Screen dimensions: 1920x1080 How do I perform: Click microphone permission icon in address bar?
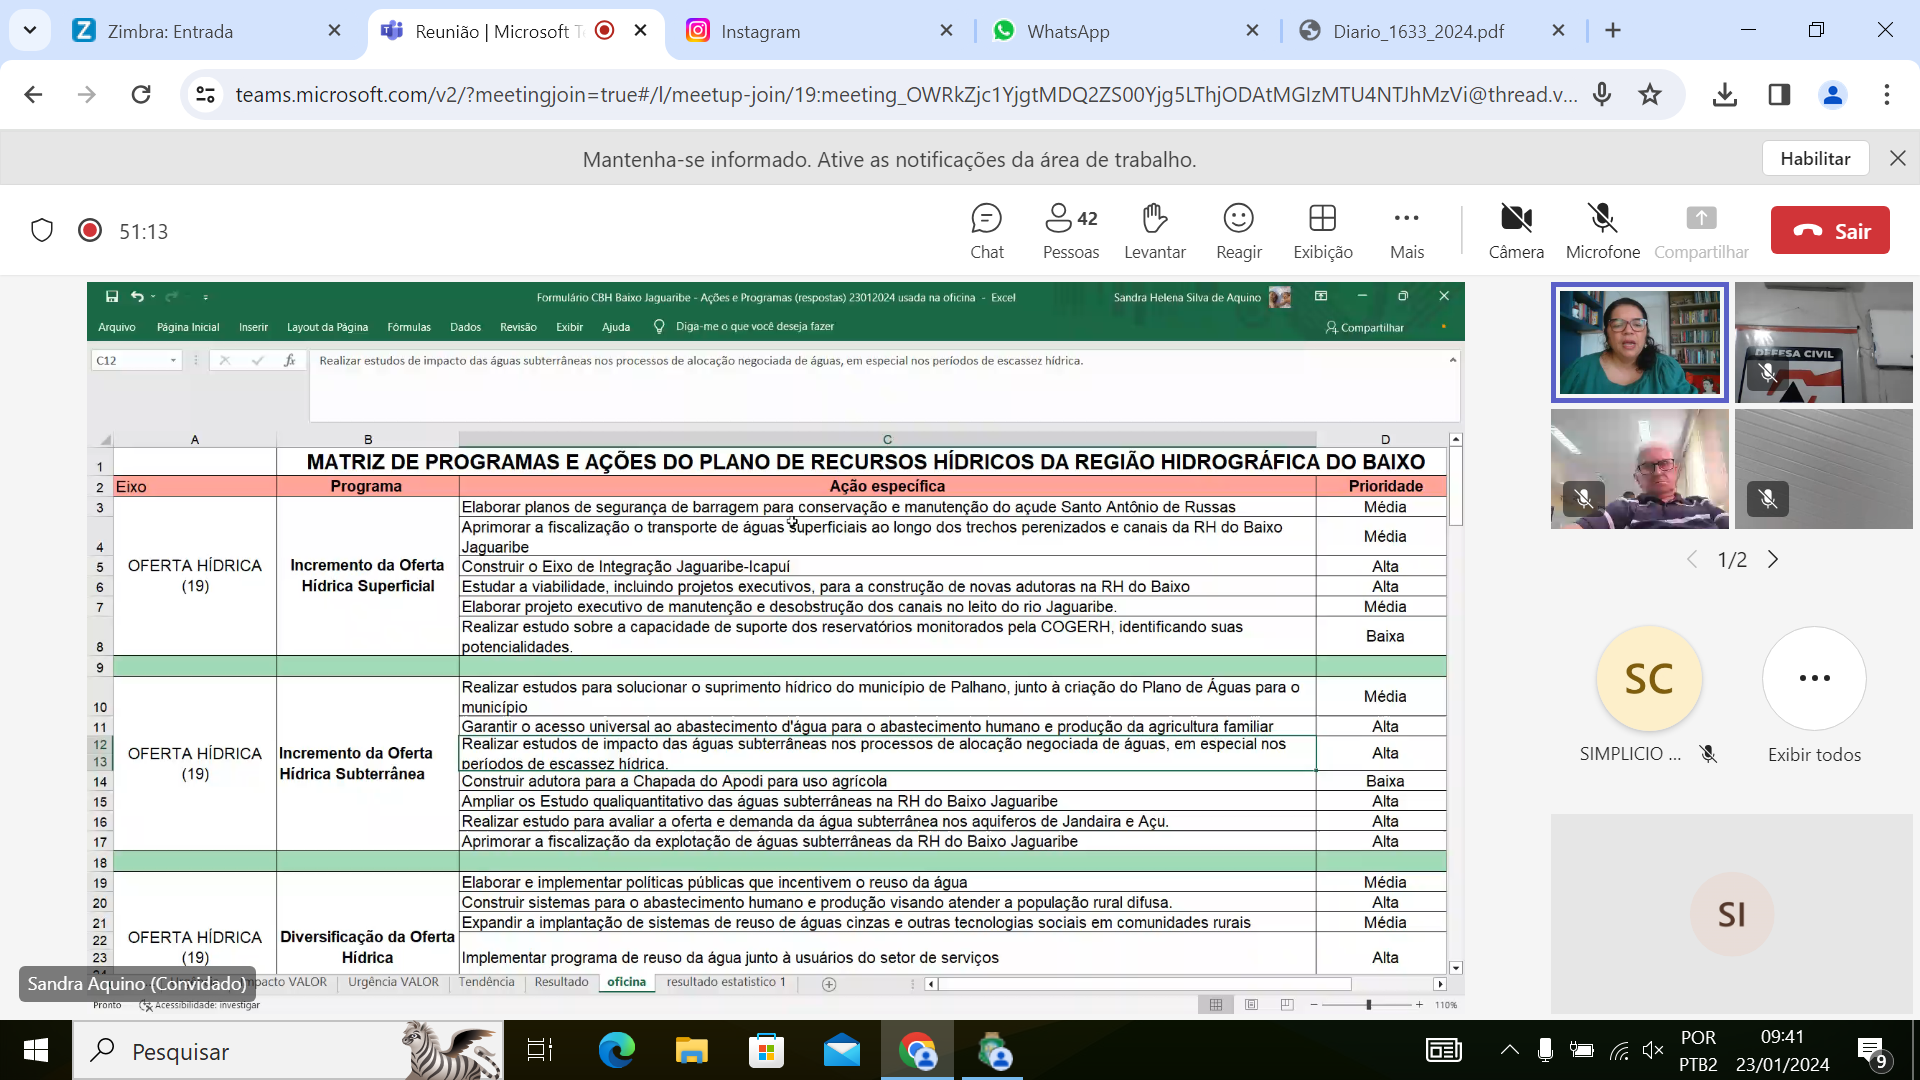(1602, 95)
